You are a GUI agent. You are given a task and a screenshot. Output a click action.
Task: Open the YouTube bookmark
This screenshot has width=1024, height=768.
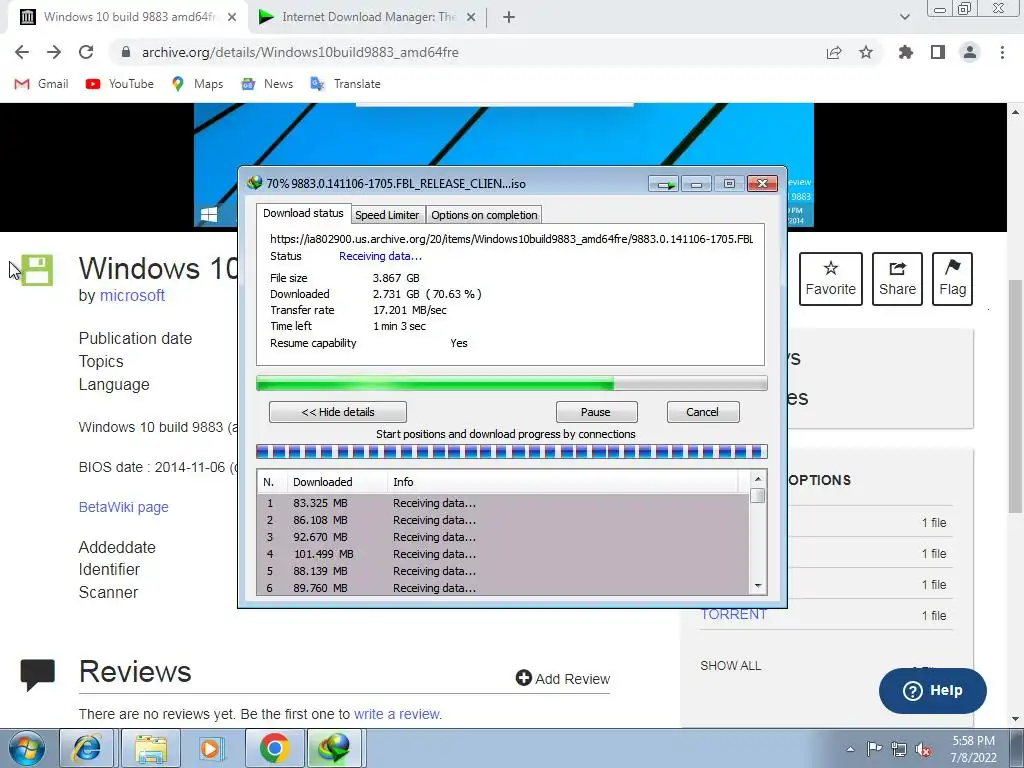tap(120, 84)
